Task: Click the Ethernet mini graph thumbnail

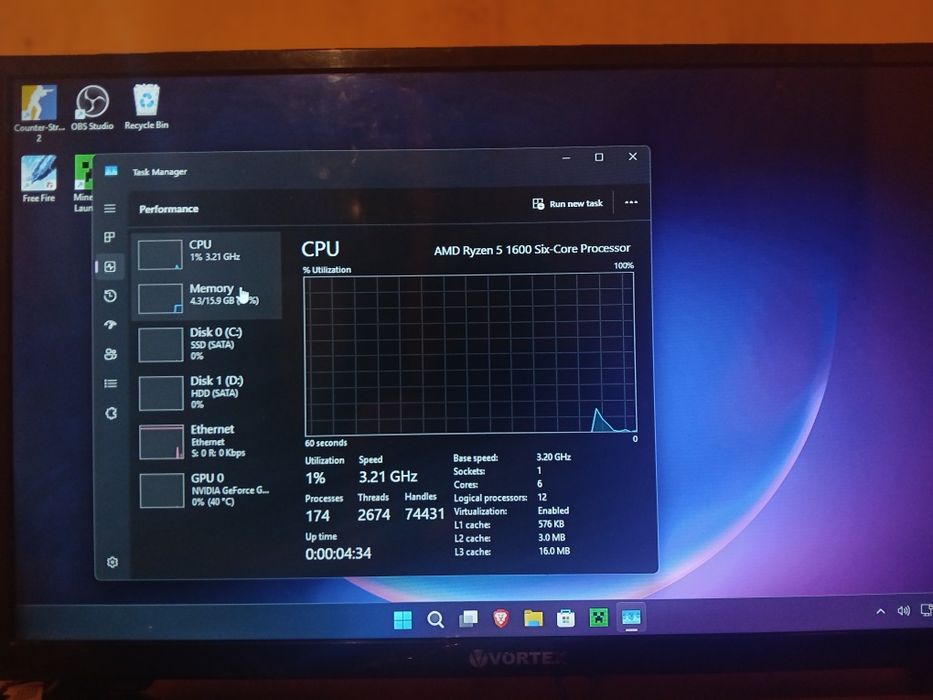Action: pos(161,442)
